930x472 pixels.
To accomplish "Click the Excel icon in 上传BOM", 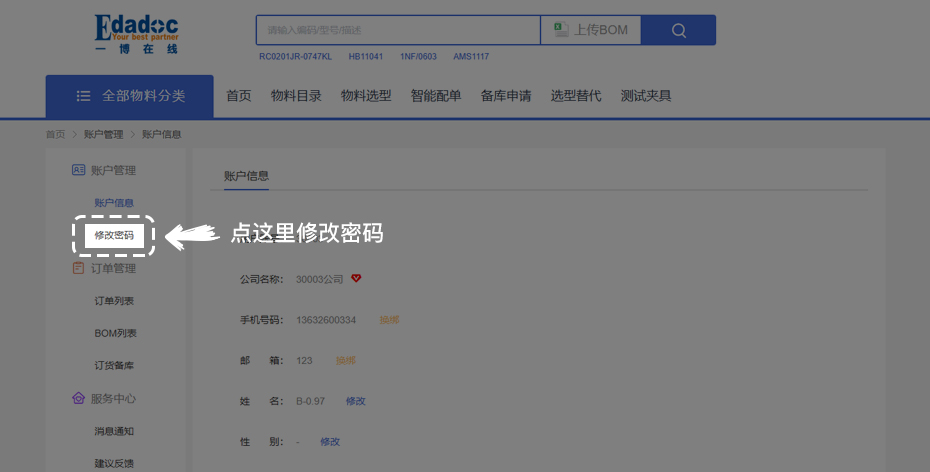I will [561, 30].
